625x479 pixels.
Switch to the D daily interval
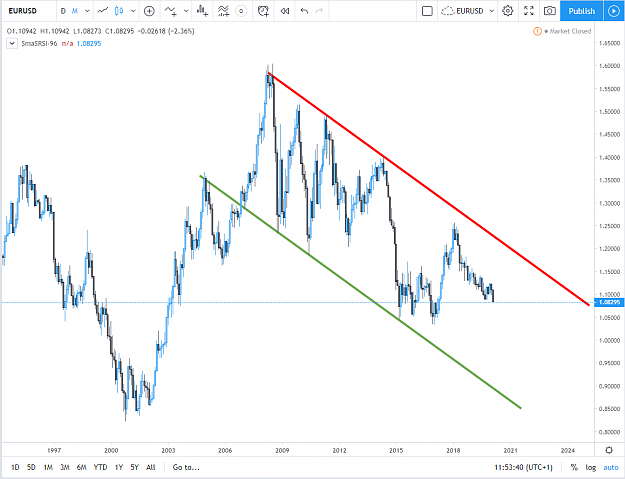click(x=63, y=11)
